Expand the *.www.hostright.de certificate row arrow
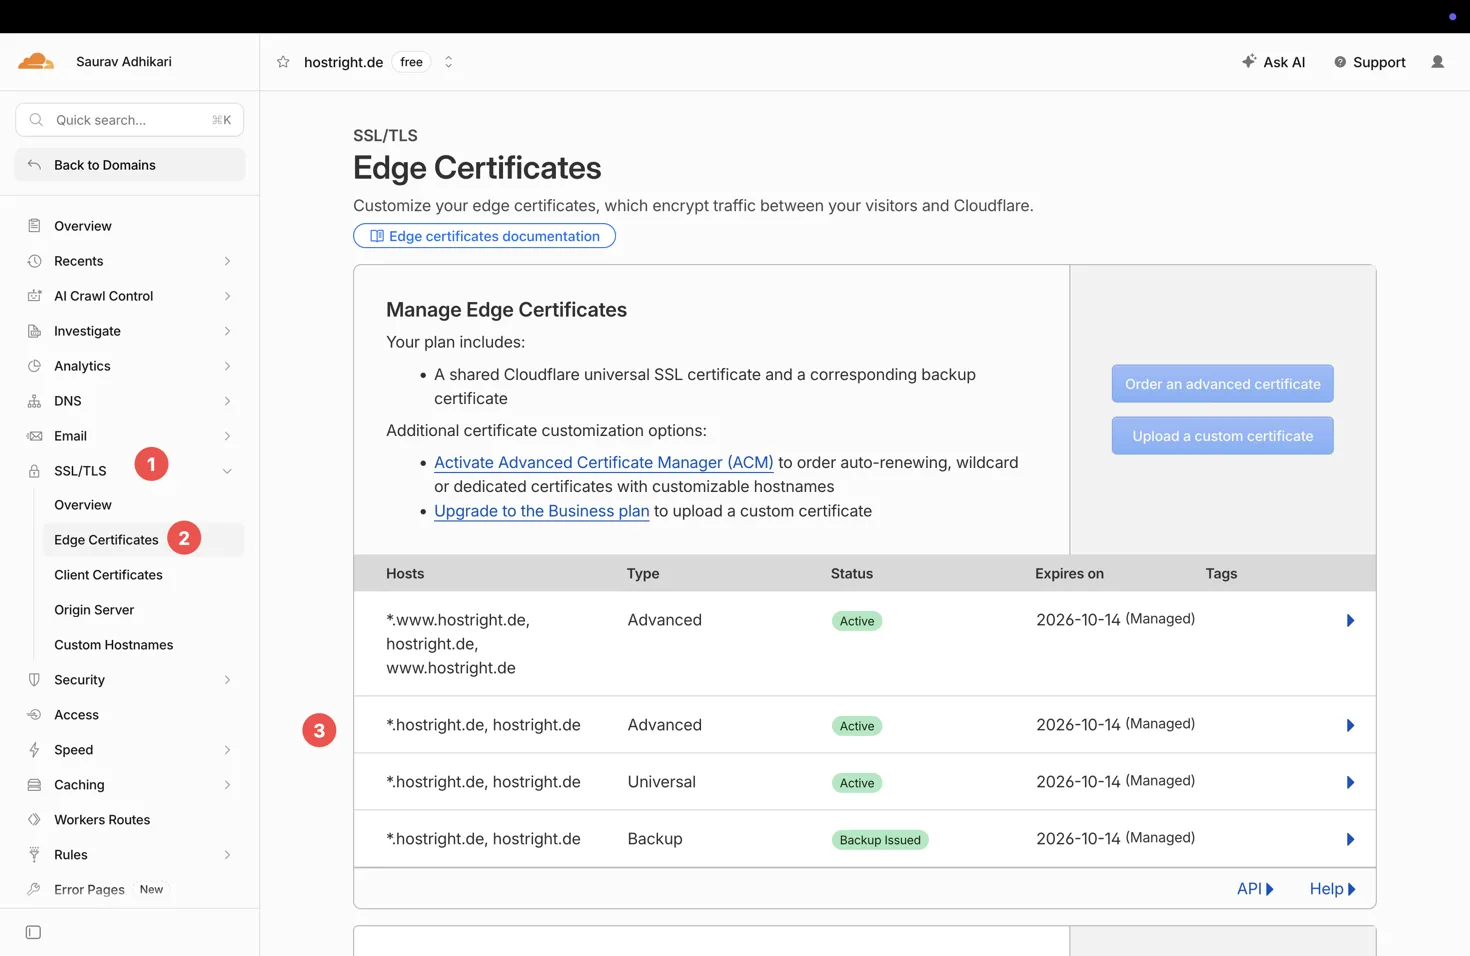The width and height of the screenshot is (1470, 956). coord(1350,621)
